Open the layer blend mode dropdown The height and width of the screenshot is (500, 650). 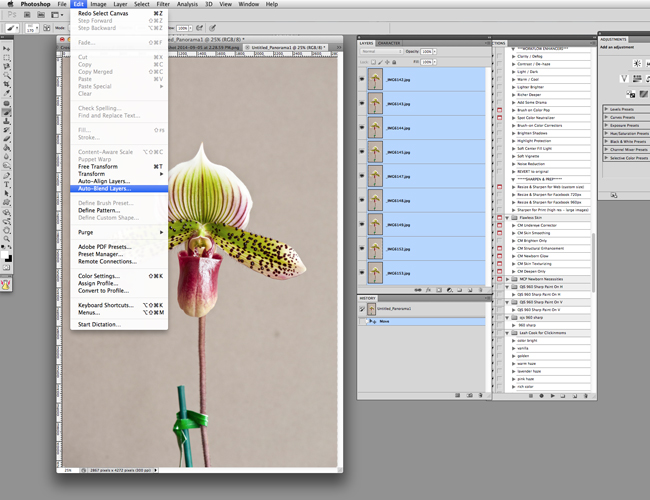click(381, 51)
